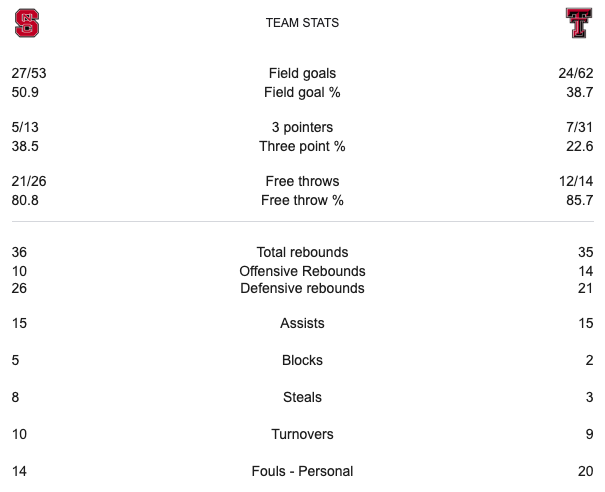Click the Three point % label
Image resolution: width=605 pixels, height=492 pixels.
point(302,145)
